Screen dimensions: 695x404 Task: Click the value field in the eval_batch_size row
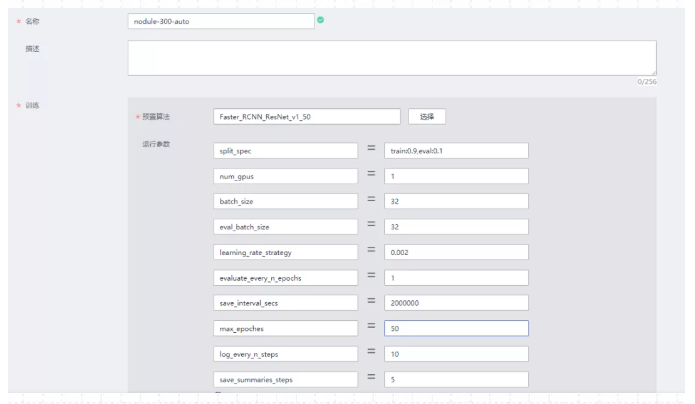click(456, 226)
